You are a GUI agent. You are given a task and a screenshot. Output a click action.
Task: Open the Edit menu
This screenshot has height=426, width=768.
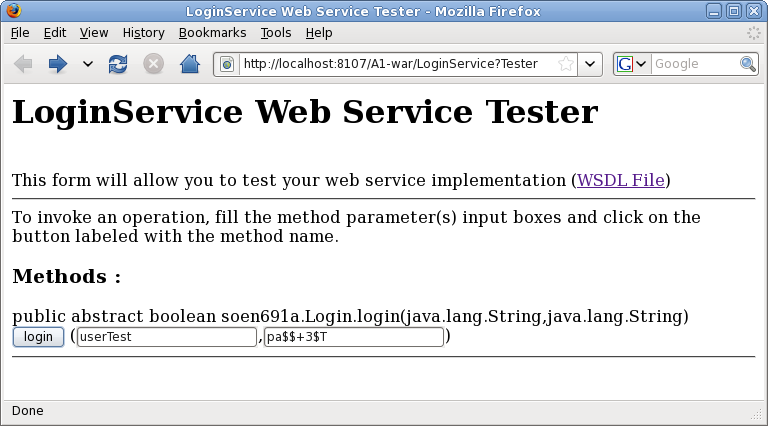55,33
